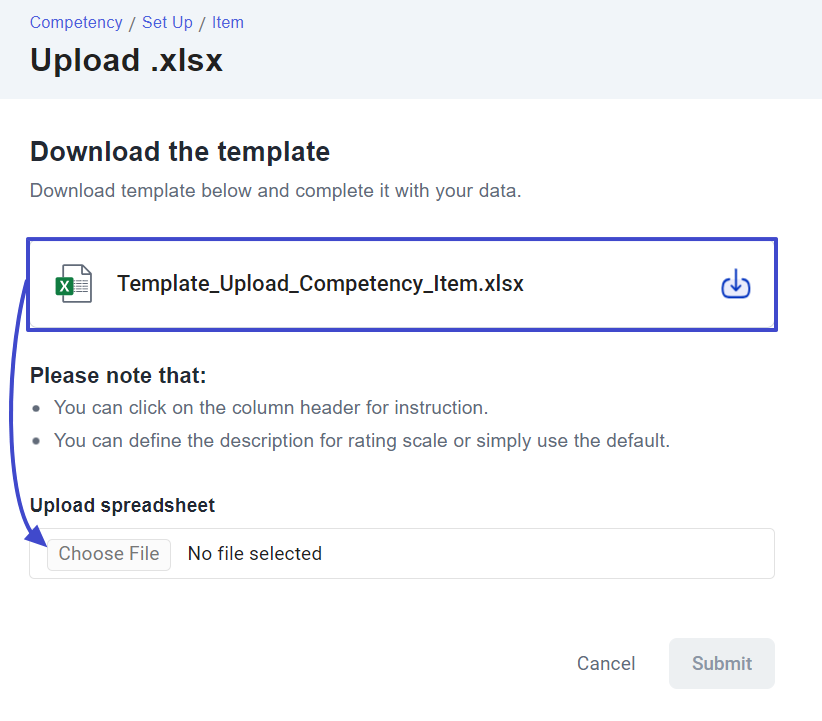Click the first bullet point marker
This screenshot has width=822, height=721.
coord(37,409)
